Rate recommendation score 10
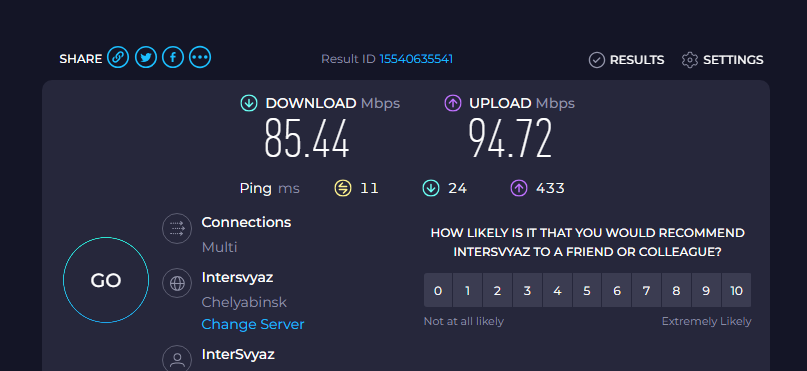The width and height of the screenshot is (807, 371). (x=736, y=290)
